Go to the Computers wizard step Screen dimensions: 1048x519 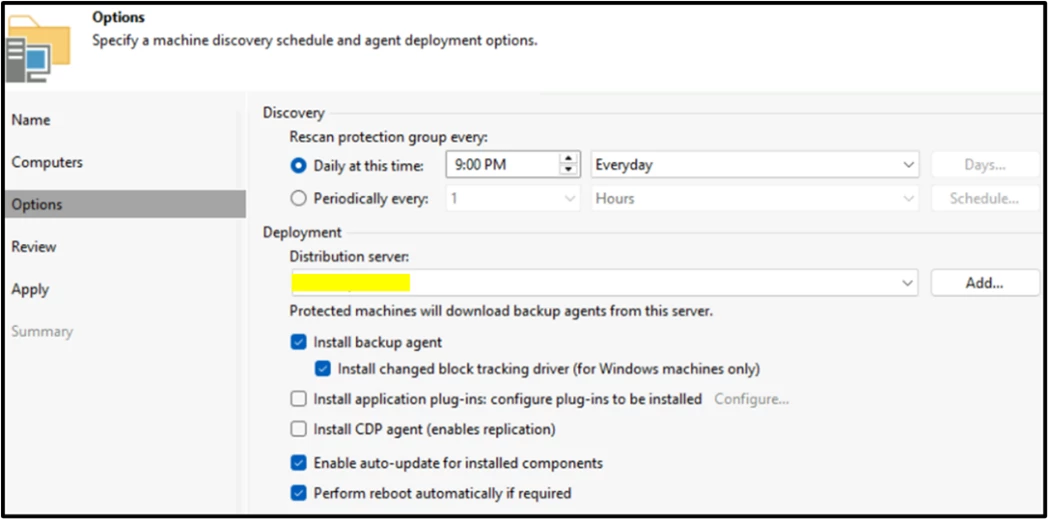click(47, 162)
